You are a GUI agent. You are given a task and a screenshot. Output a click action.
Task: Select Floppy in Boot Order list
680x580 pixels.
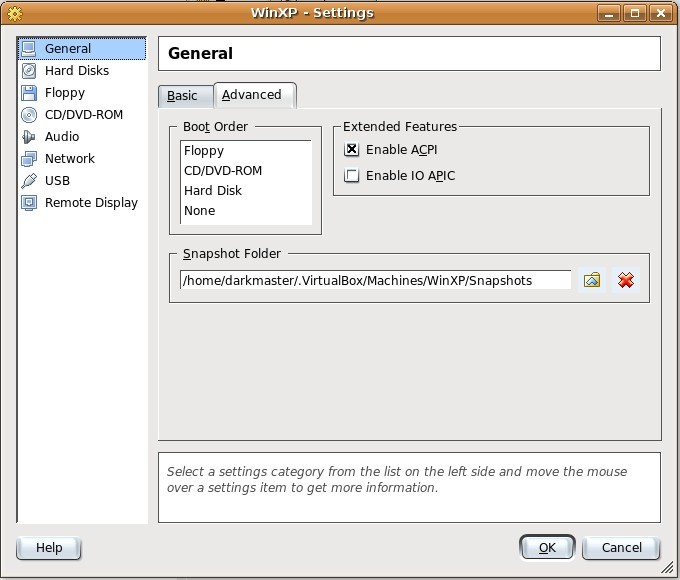click(x=246, y=151)
